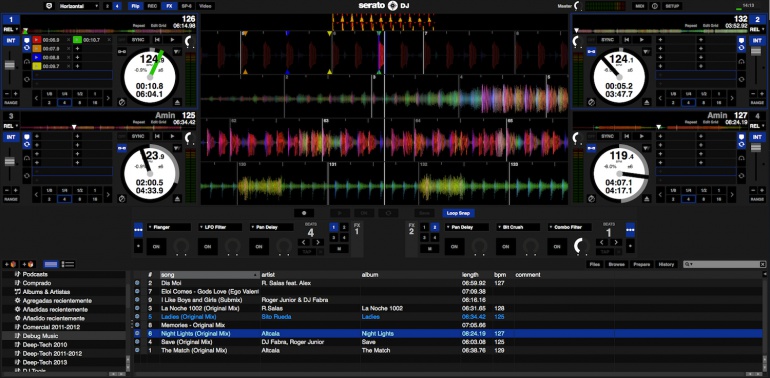Toggle the FX panel button
This screenshot has height=378, width=770.
click(x=169, y=6)
